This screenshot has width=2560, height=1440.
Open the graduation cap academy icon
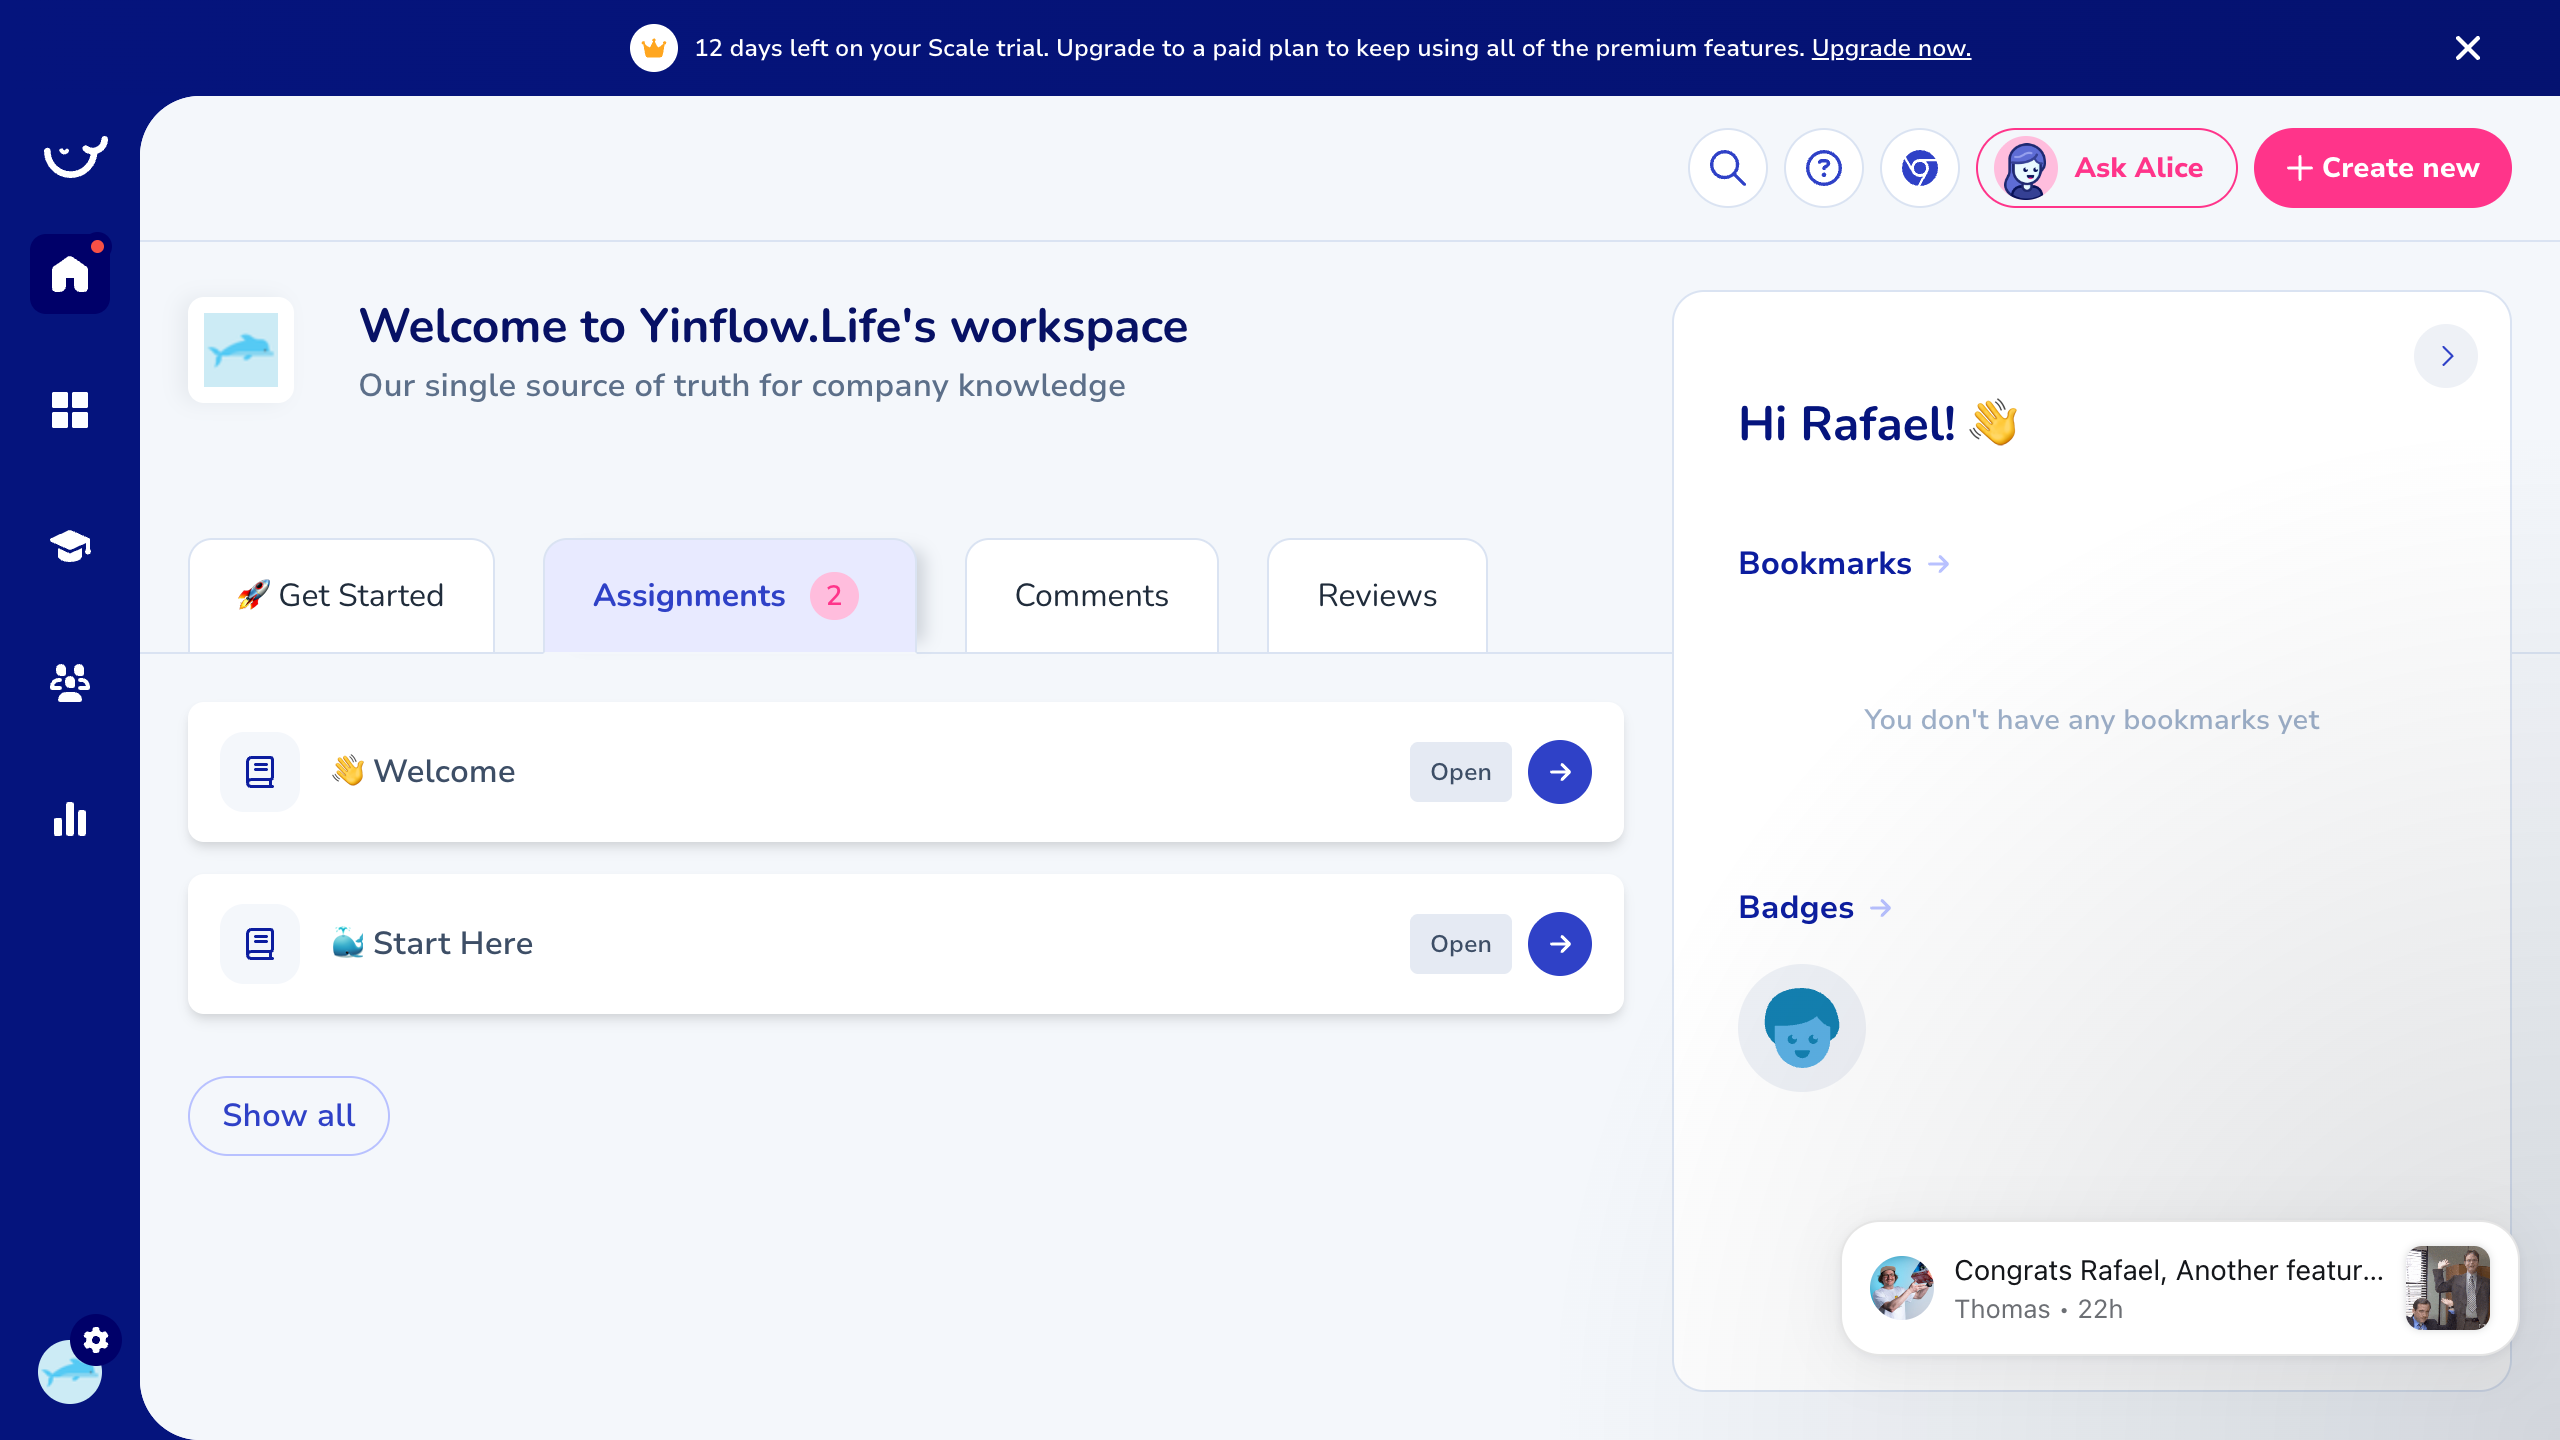(x=70, y=546)
